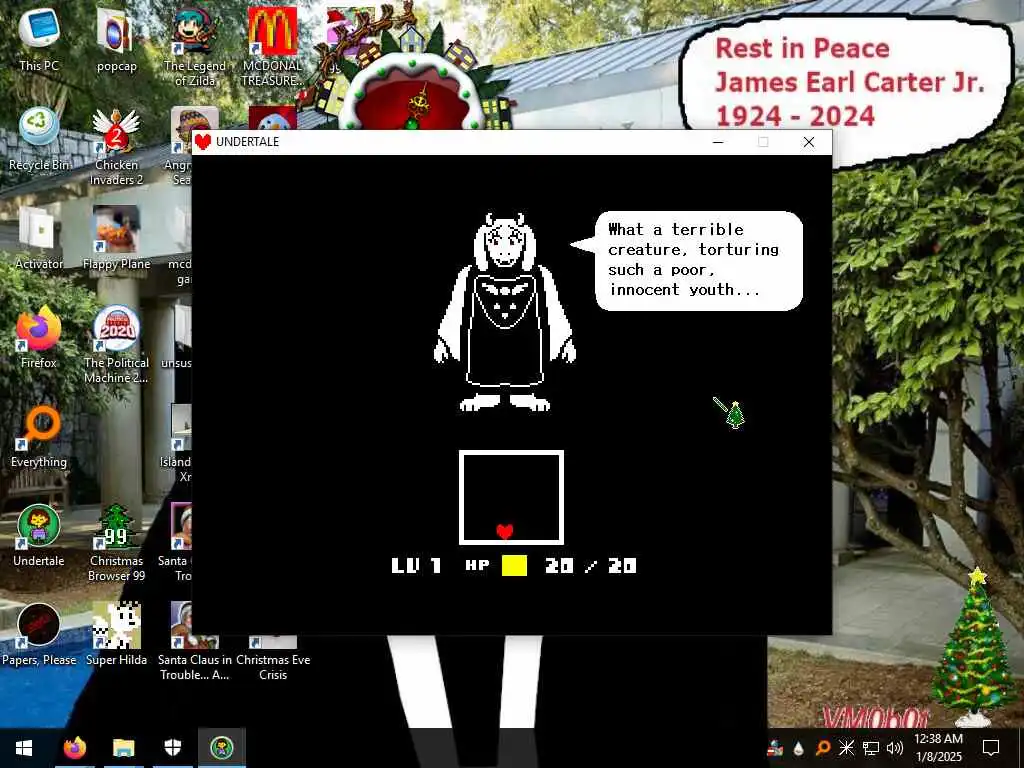
Task: Select The Political Machine 2 shortcut
Action: [x=116, y=344]
